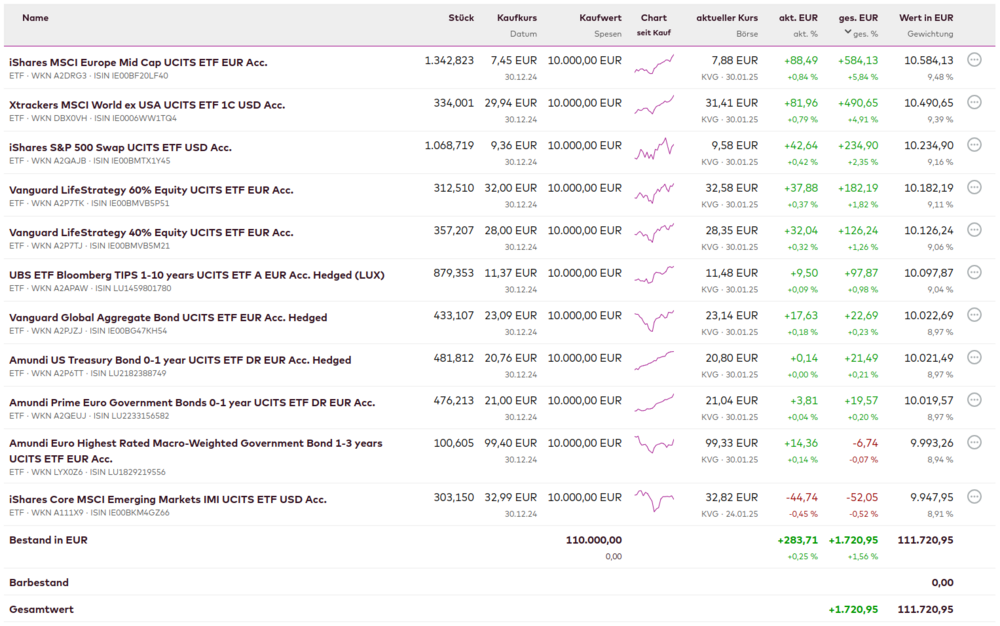Image resolution: width=1000 pixels, height=626 pixels.
Task: View sparkline chart for Xtrackers MSCI World ex USA
Action: coord(654,105)
